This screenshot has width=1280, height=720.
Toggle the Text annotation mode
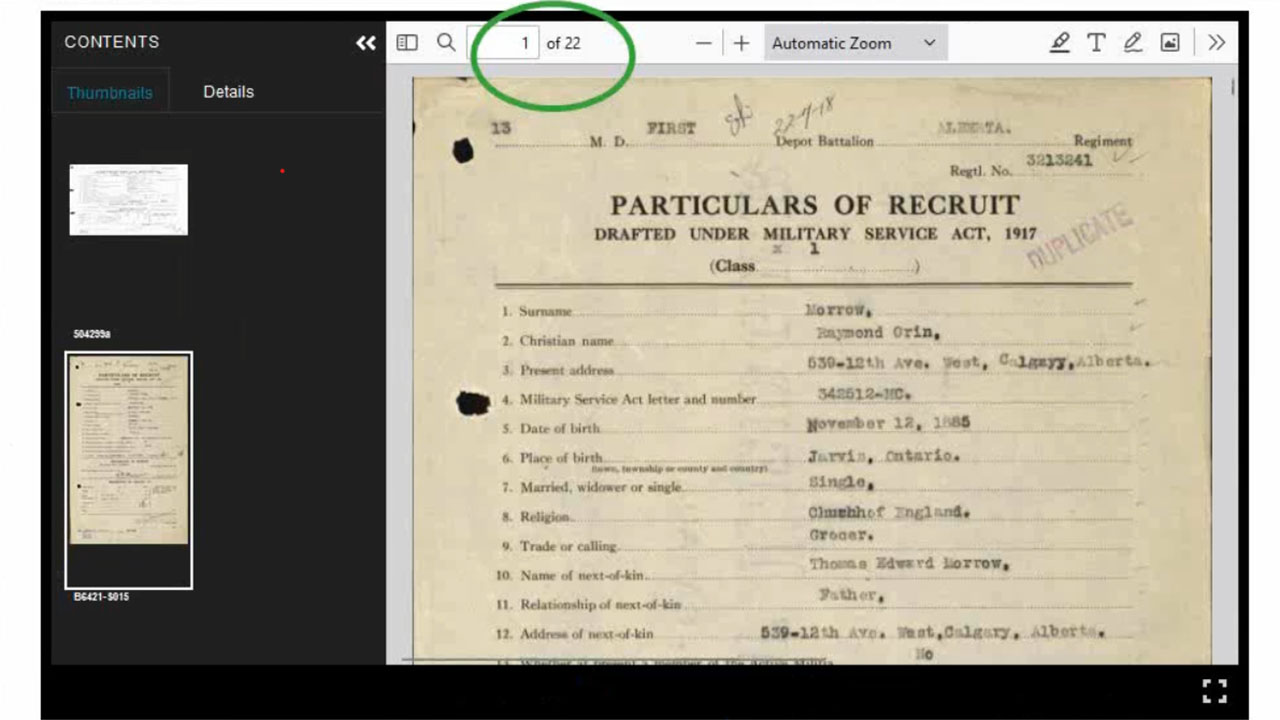tap(1096, 42)
